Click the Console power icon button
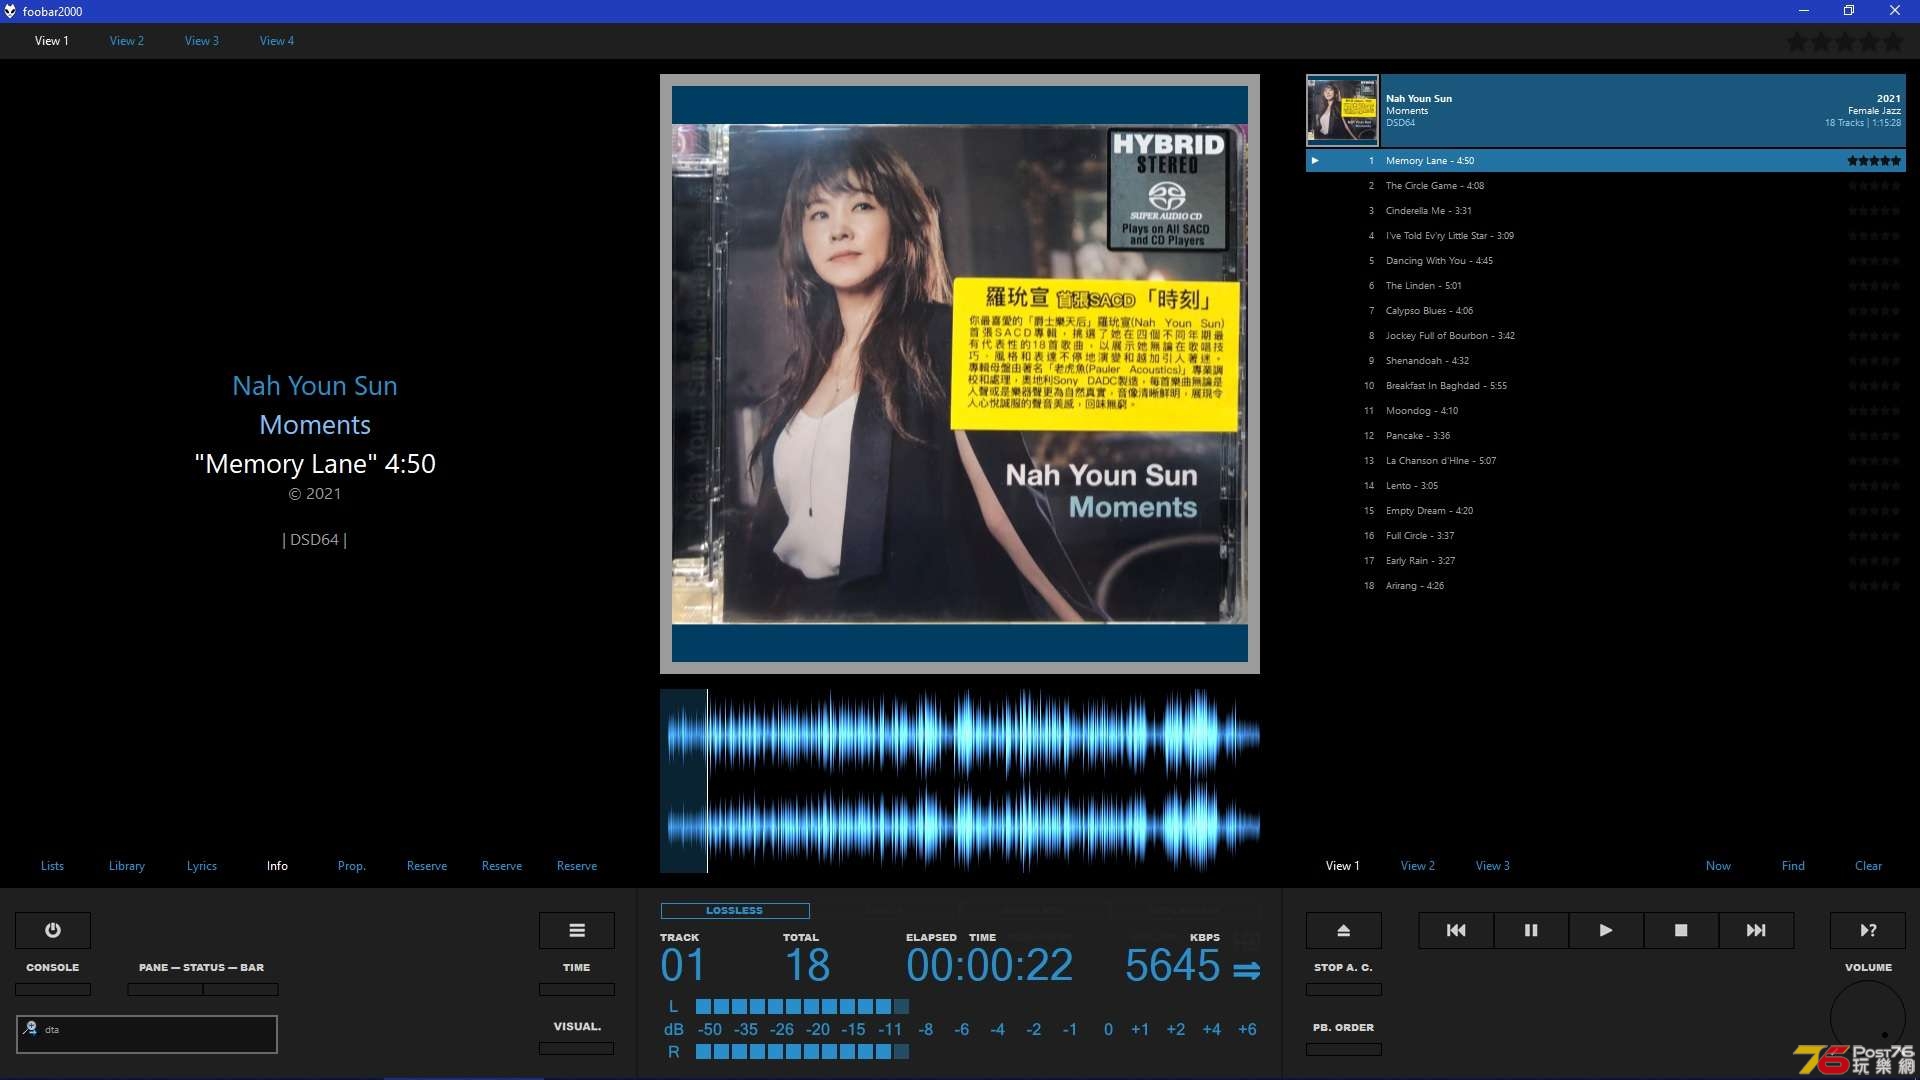 point(53,930)
